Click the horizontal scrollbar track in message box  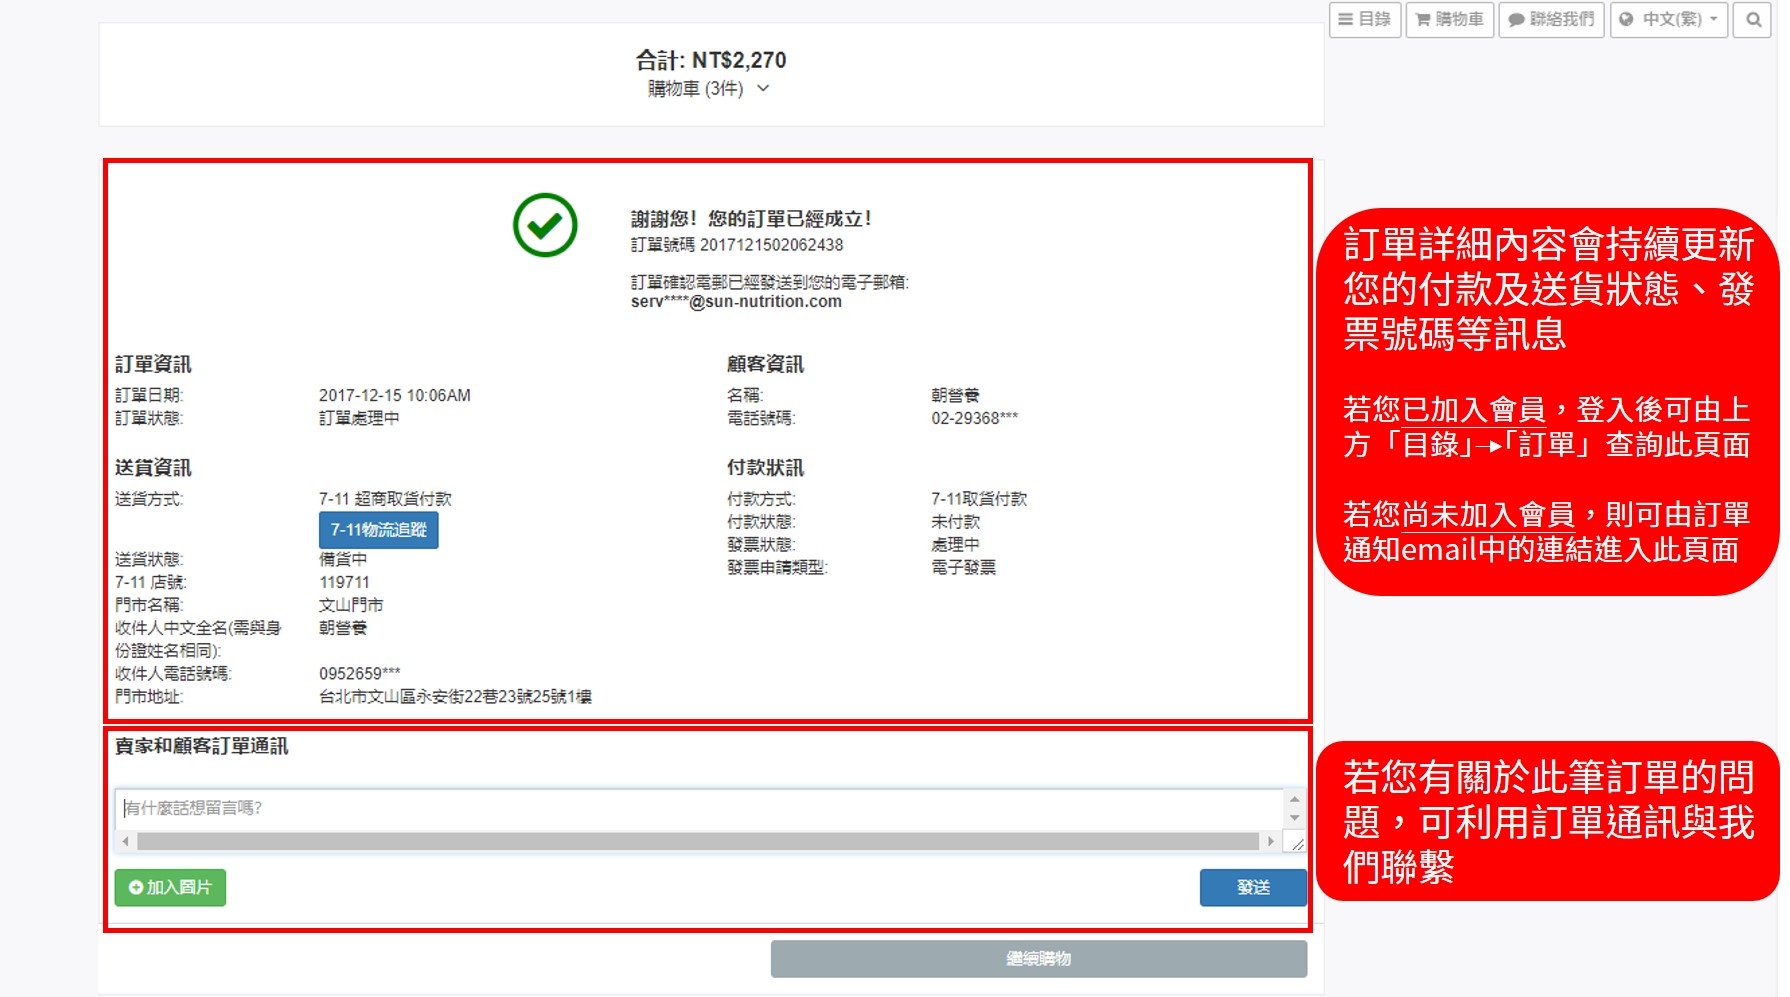[x=698, y=842]
